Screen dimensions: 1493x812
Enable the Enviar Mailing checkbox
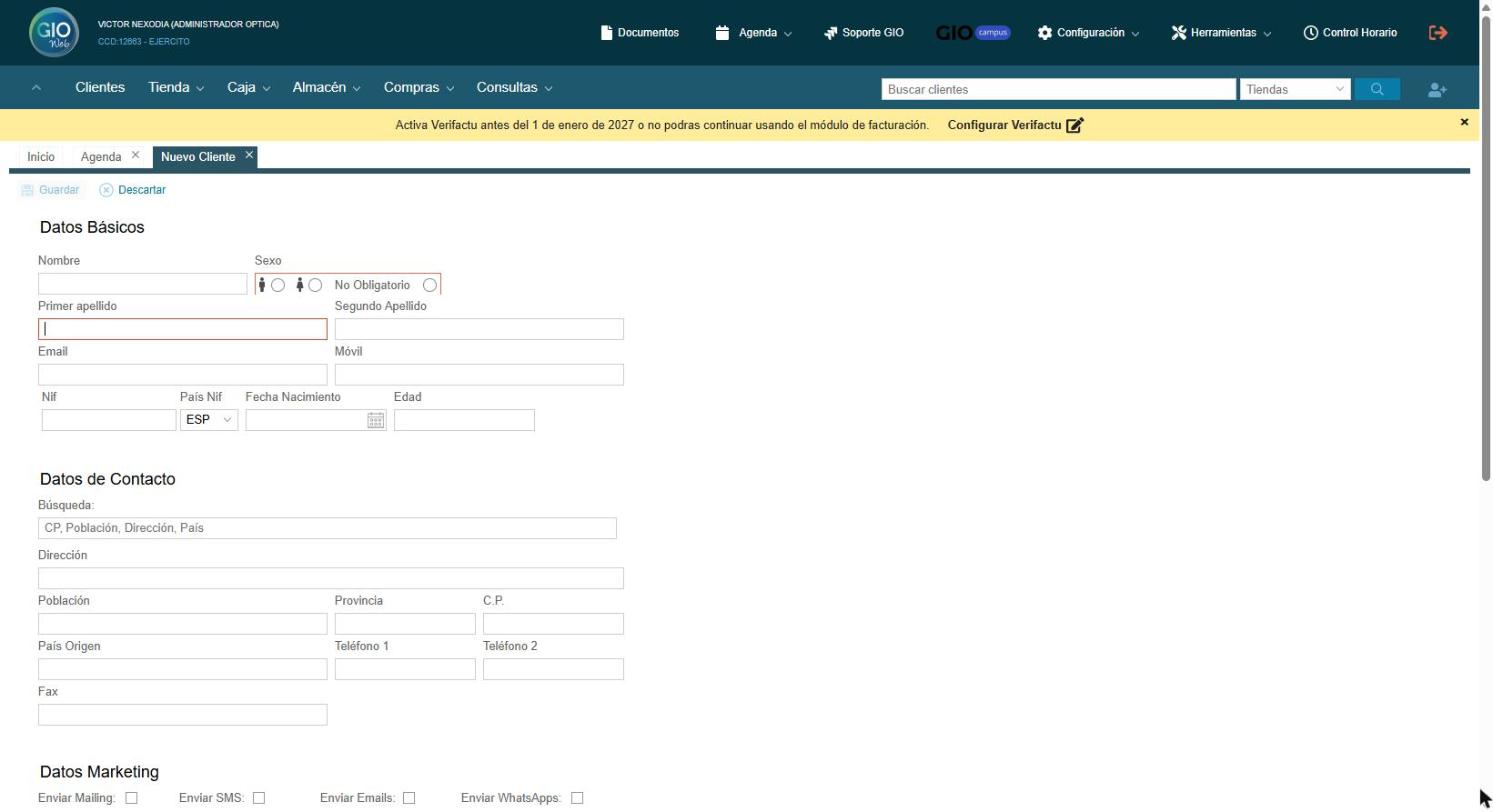pyautogui.click(x=131, y=798)
